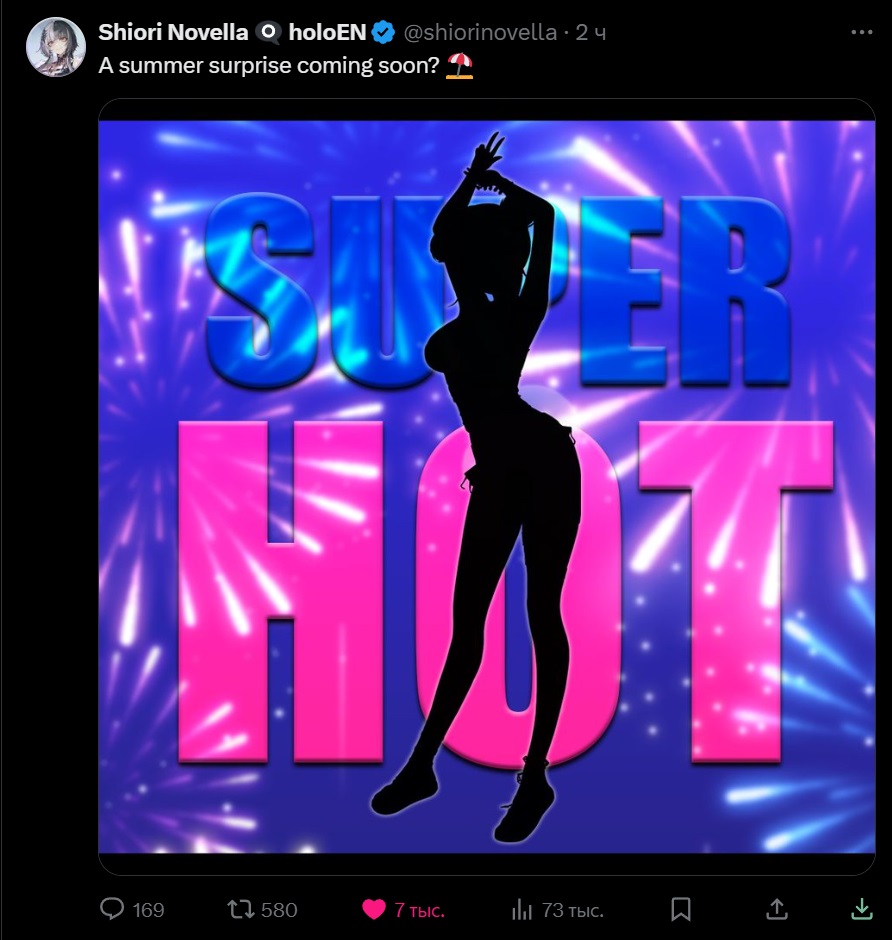Open Shiori Novella's profile avatar
Screen dimensions: 892x940
[56, 47]
